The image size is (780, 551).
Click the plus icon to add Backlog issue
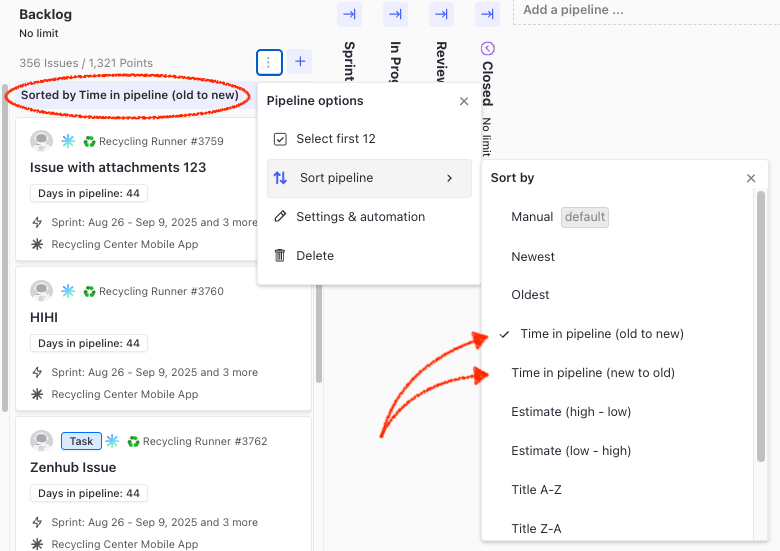300,62
